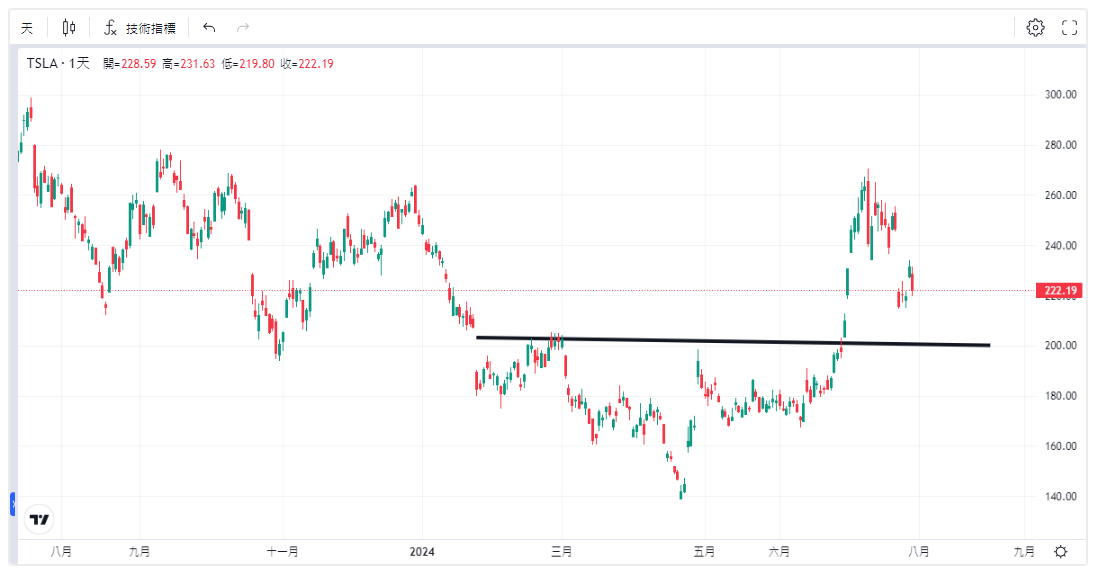Click the 九月 label on the left of timeline
1093x579 pixels.
point(140,551)
